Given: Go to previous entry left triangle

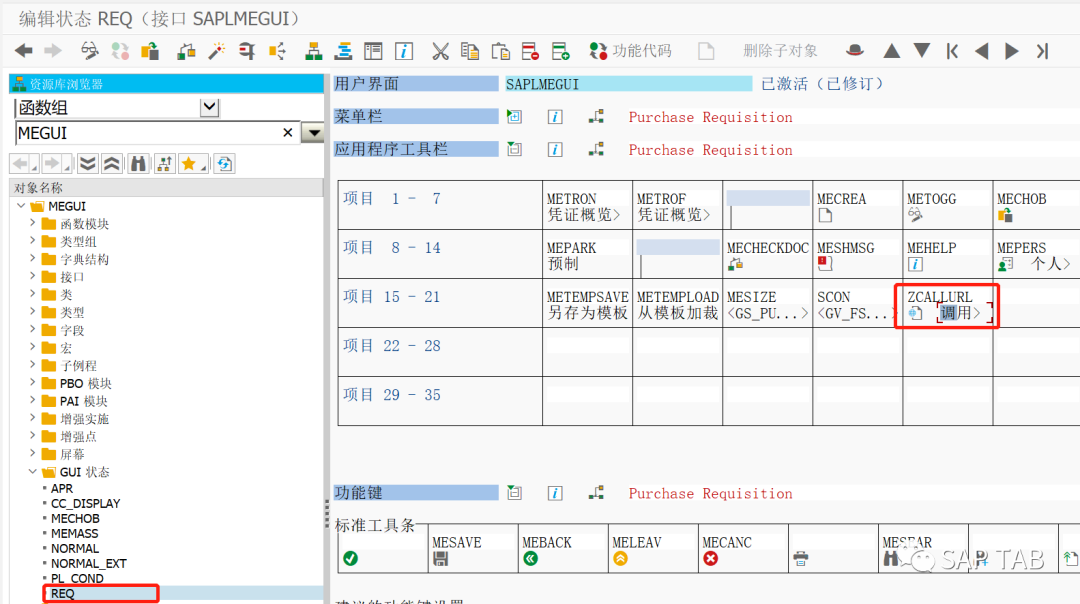Looking at the screenshot, I should (x=982, y=51).
